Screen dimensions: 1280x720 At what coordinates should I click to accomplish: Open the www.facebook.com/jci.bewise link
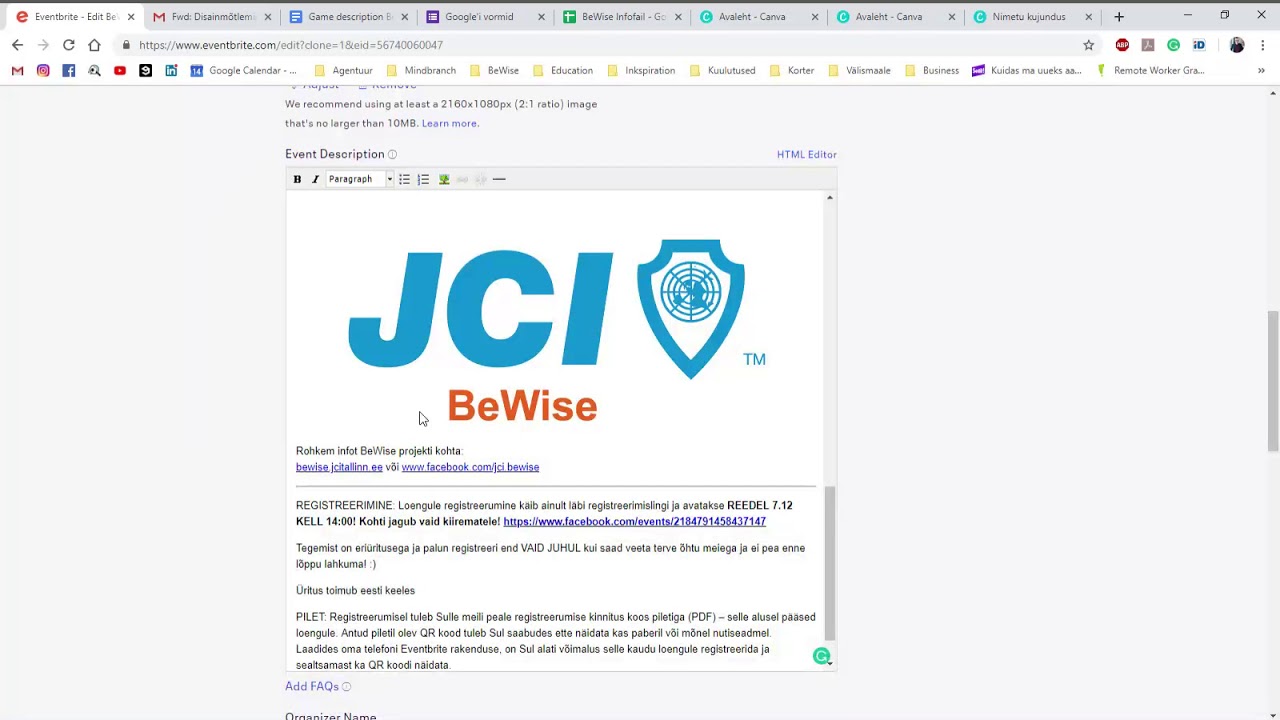[x=470, y=467]
